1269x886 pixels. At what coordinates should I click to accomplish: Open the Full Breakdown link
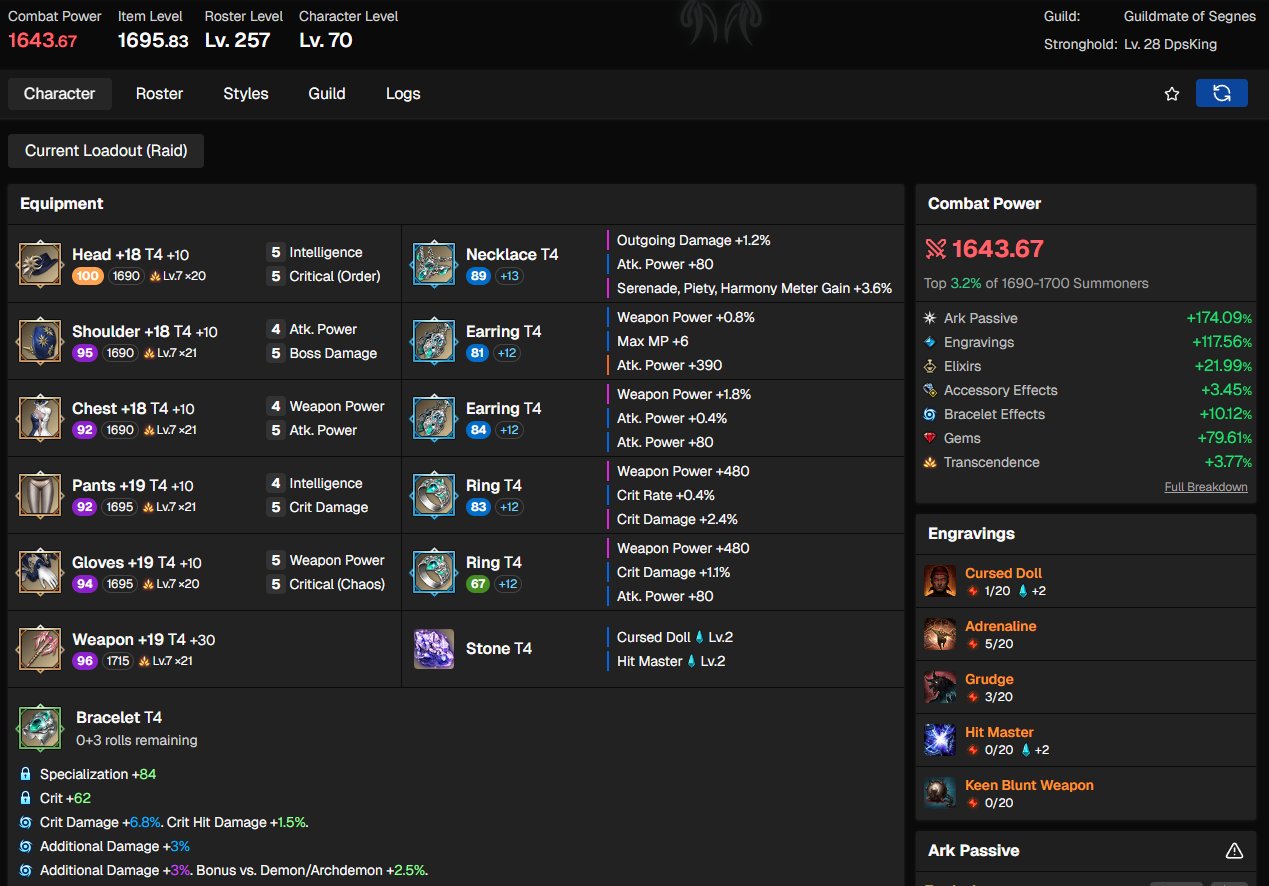click(1205, 487)
